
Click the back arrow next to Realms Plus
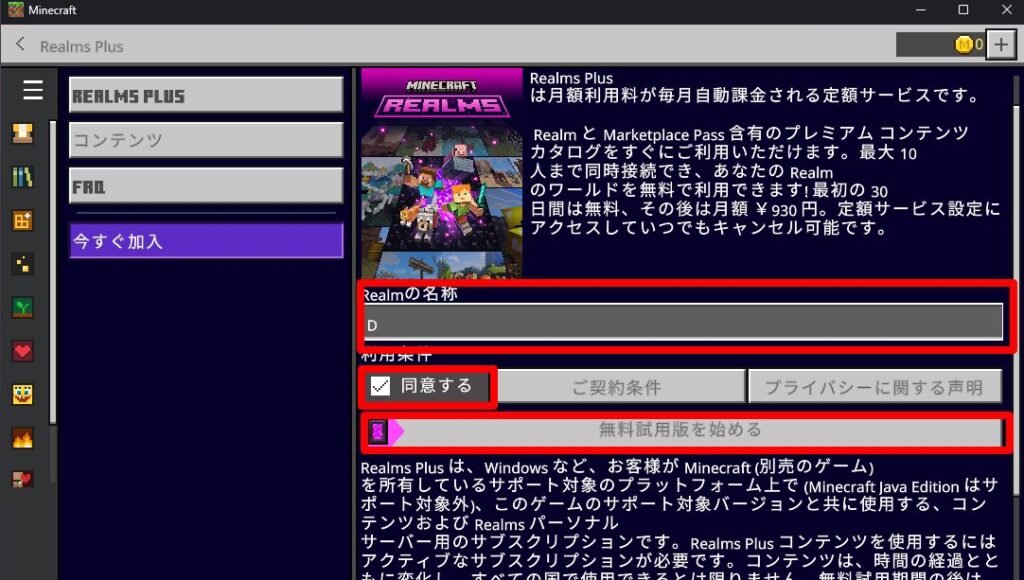pos(21,45)
